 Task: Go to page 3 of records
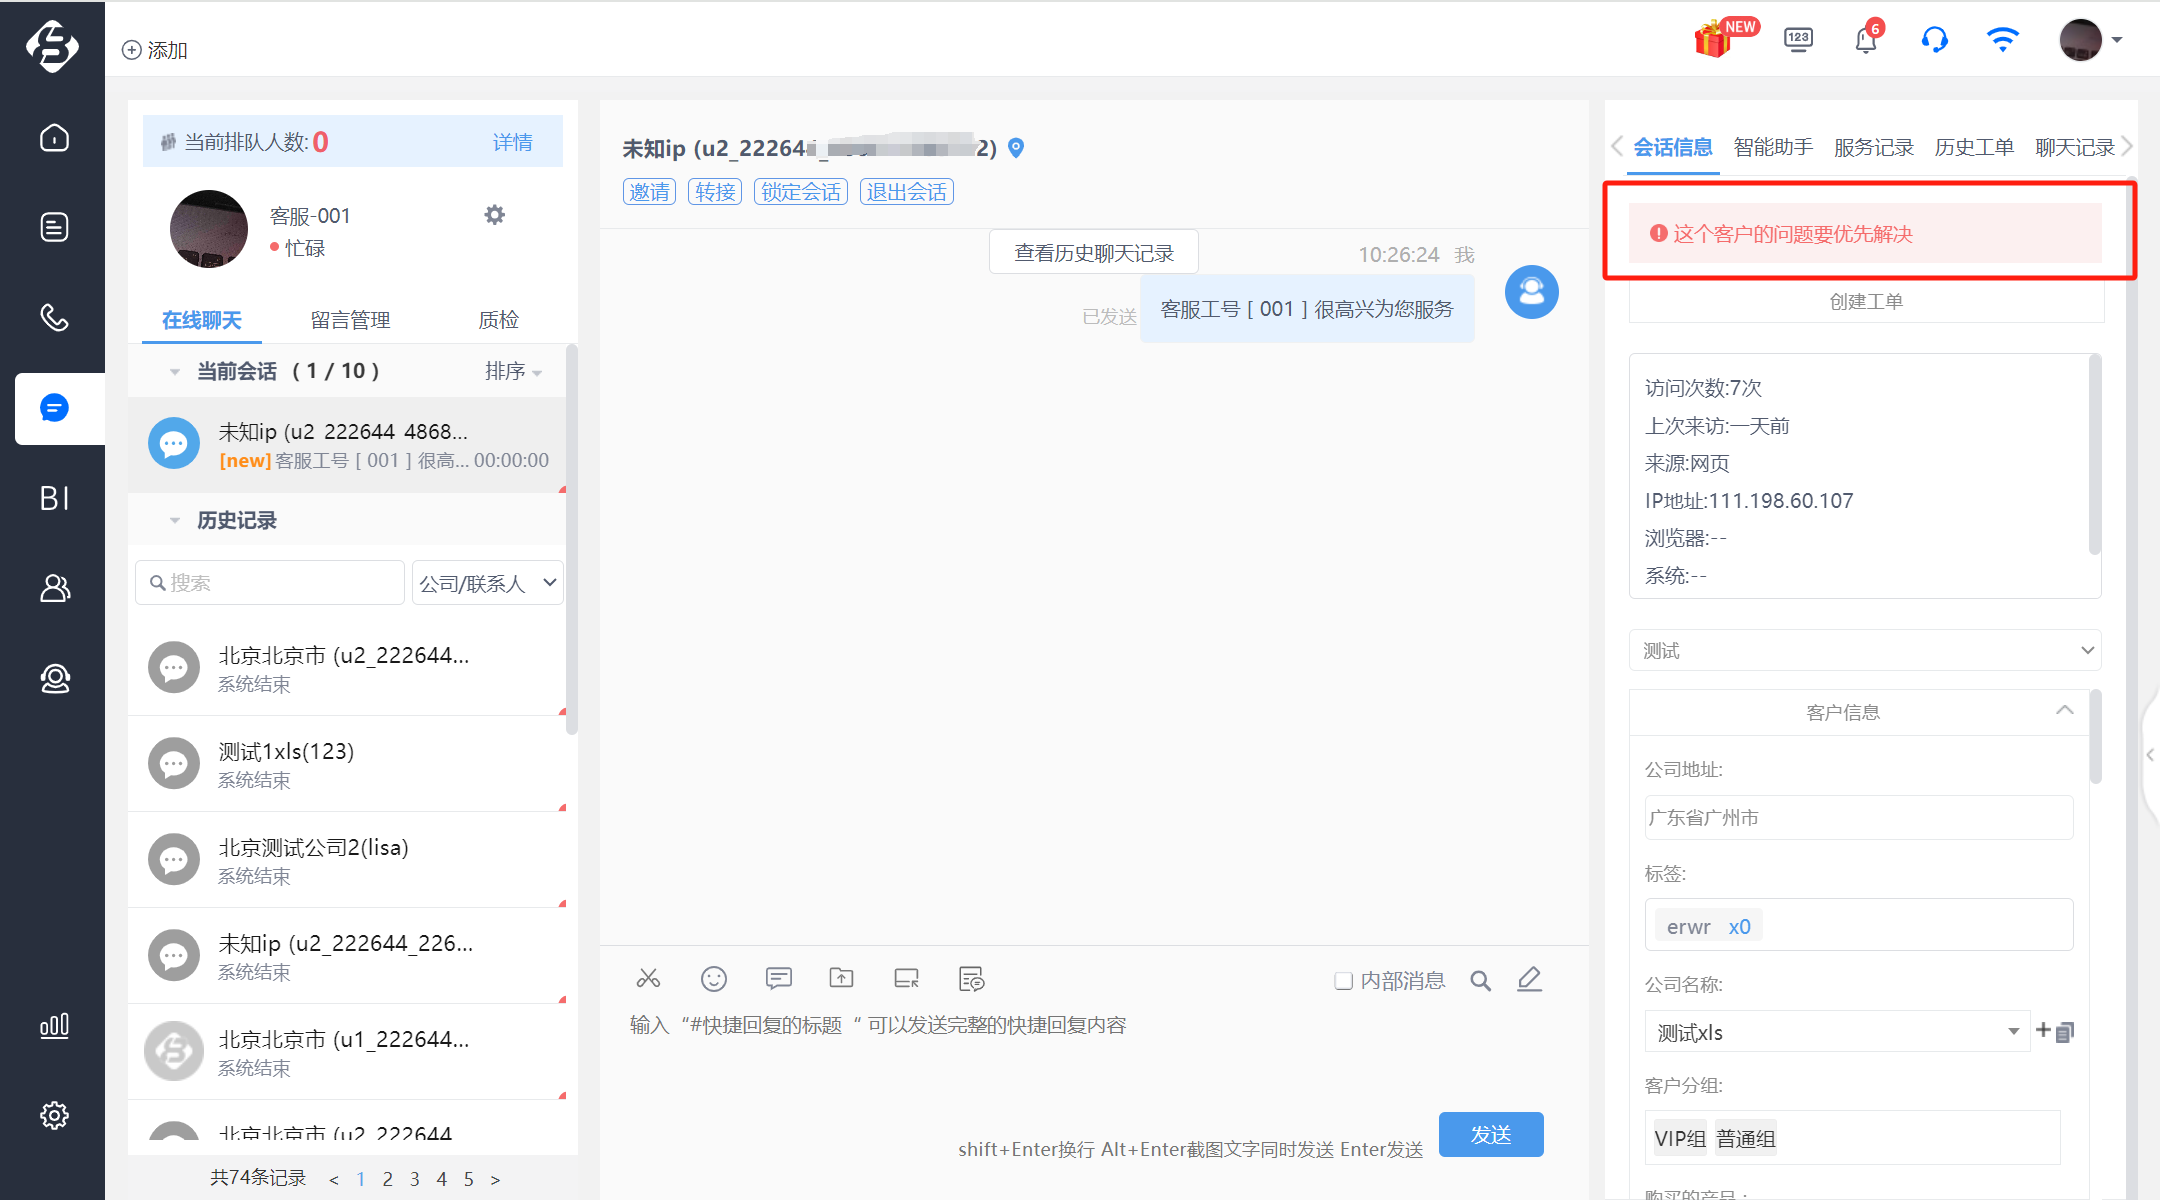(414, 1179)
